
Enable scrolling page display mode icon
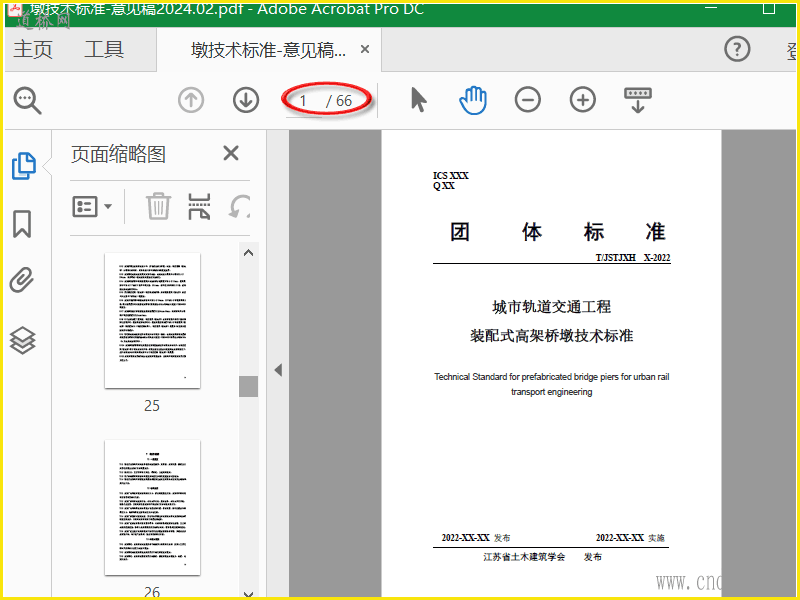(638, 100)
